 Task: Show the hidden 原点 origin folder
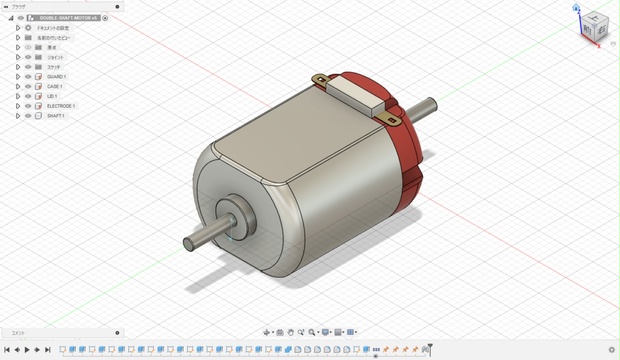[28, 47]
